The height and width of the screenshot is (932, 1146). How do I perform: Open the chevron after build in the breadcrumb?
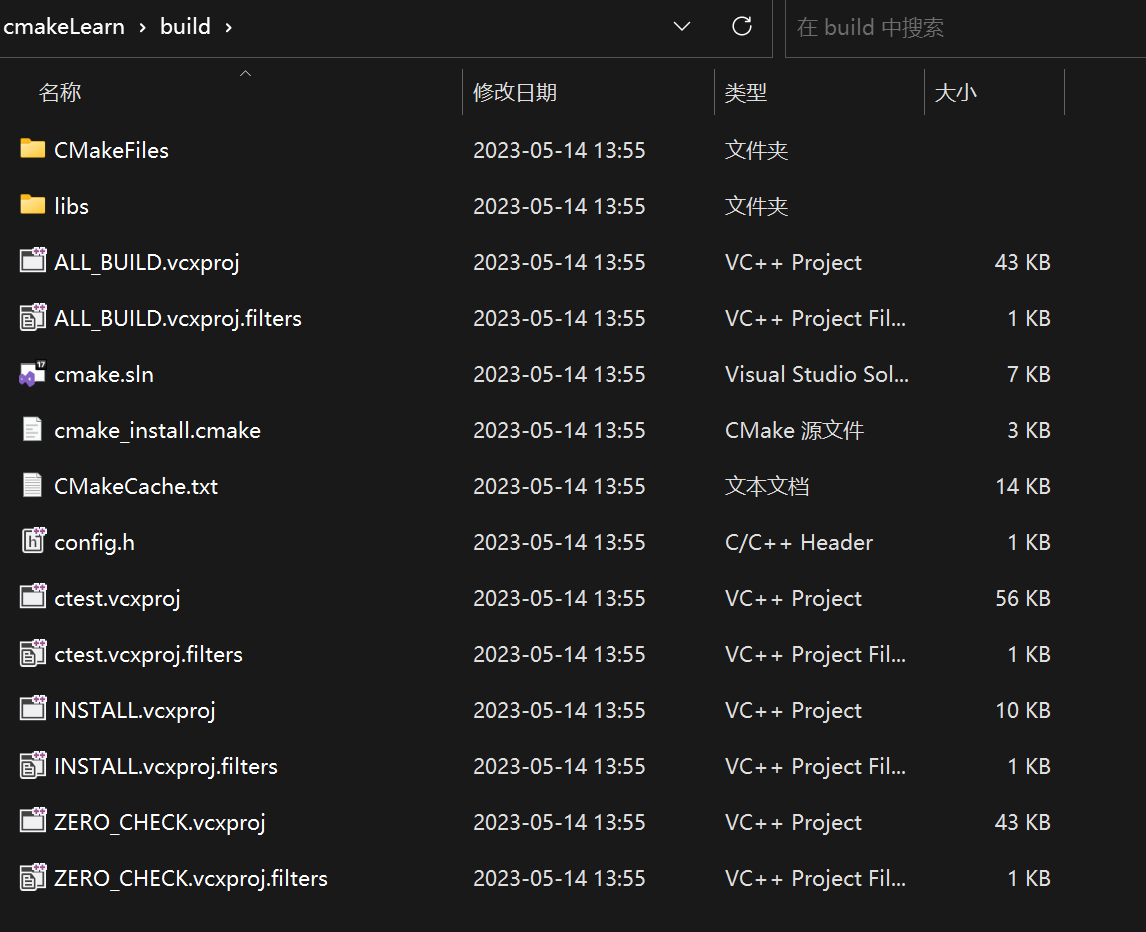coord(229,28)
